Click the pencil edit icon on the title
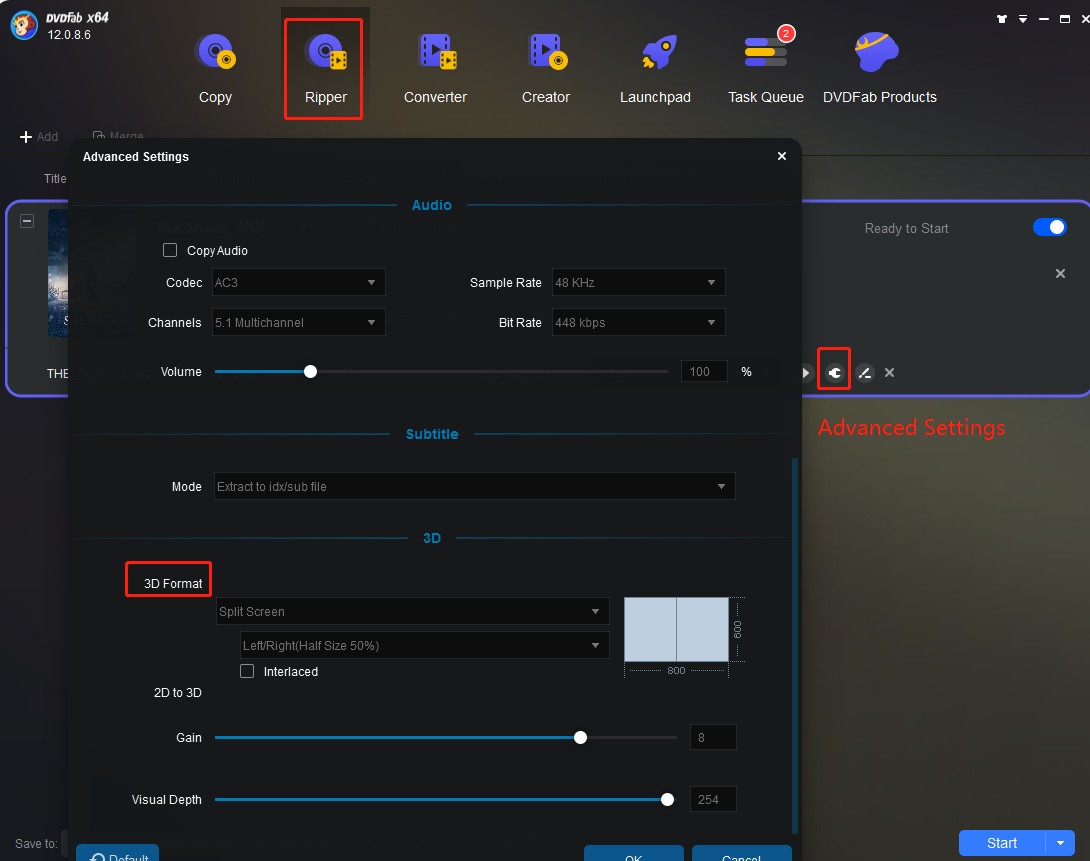The width and height of the screenshot is (1090, 861). (864, 371)
